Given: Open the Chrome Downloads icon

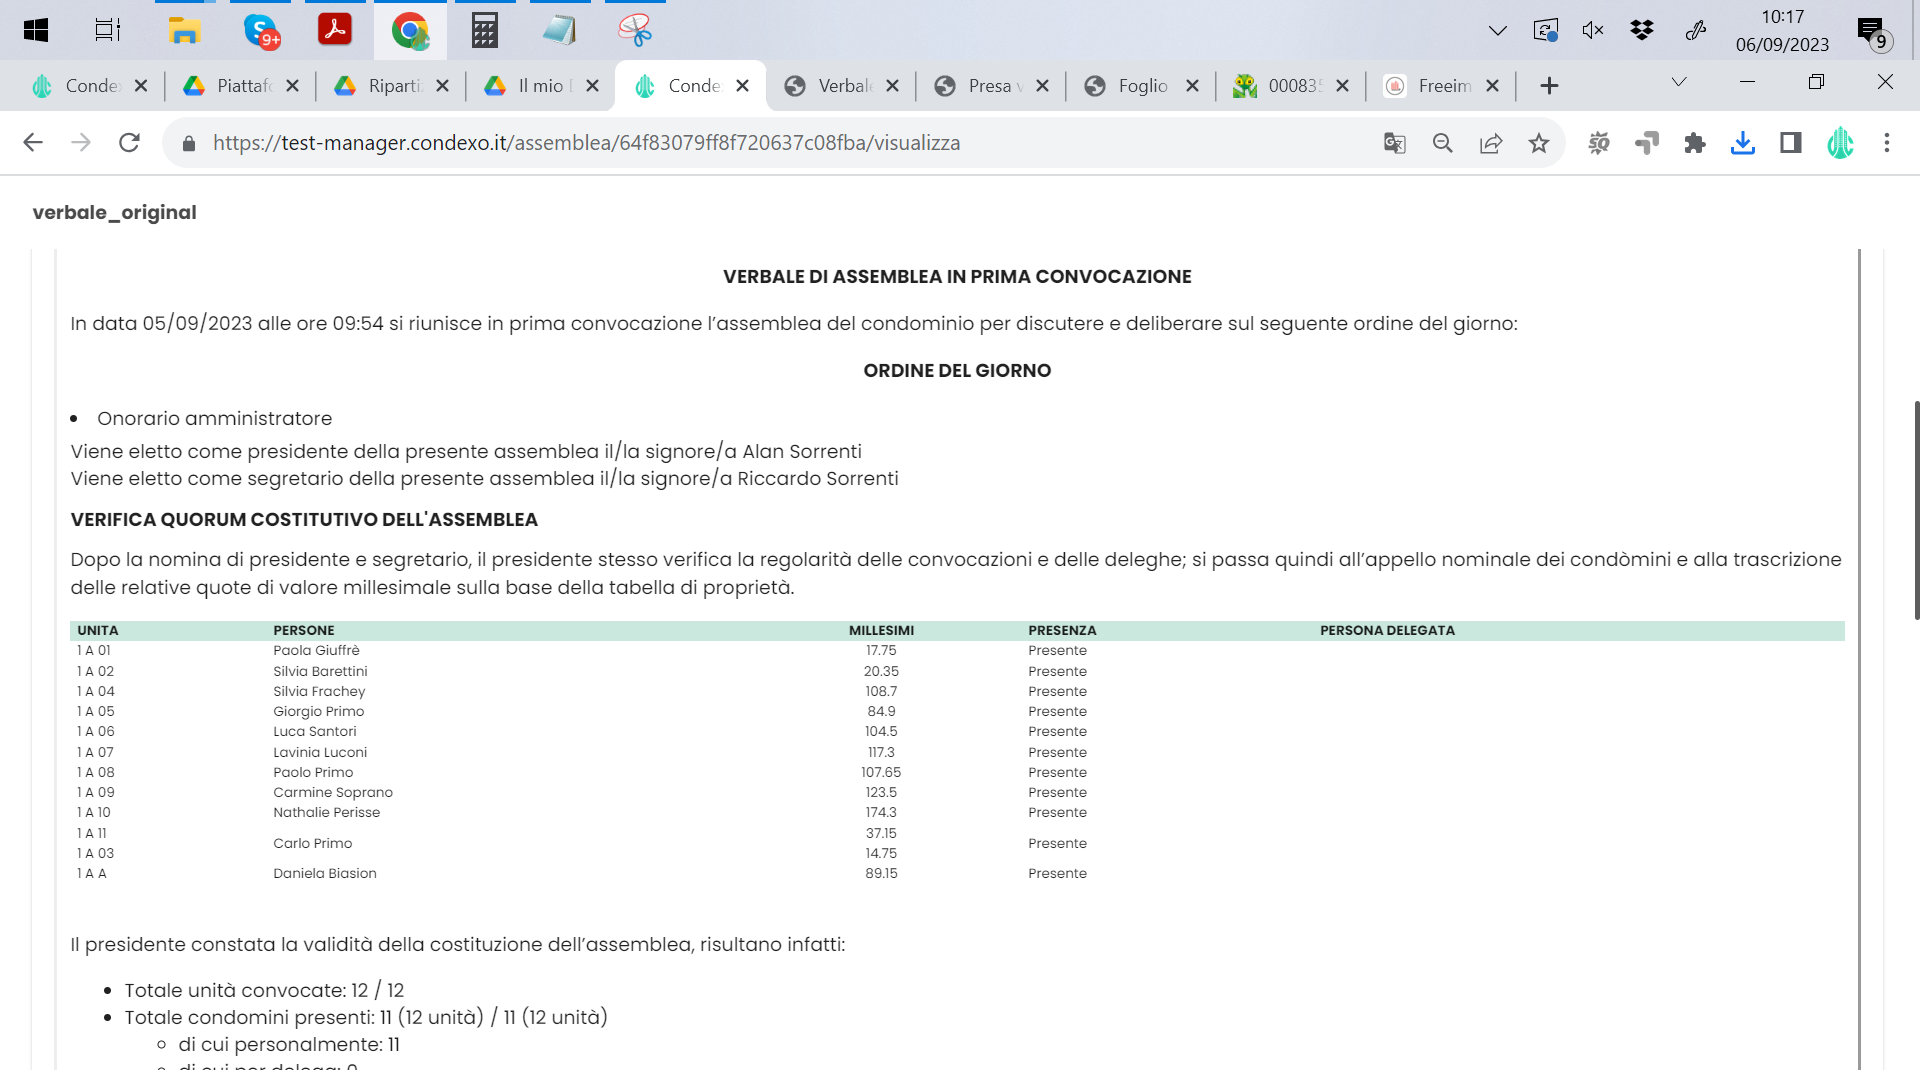Looking at the screenshot, I should 1742,143.
